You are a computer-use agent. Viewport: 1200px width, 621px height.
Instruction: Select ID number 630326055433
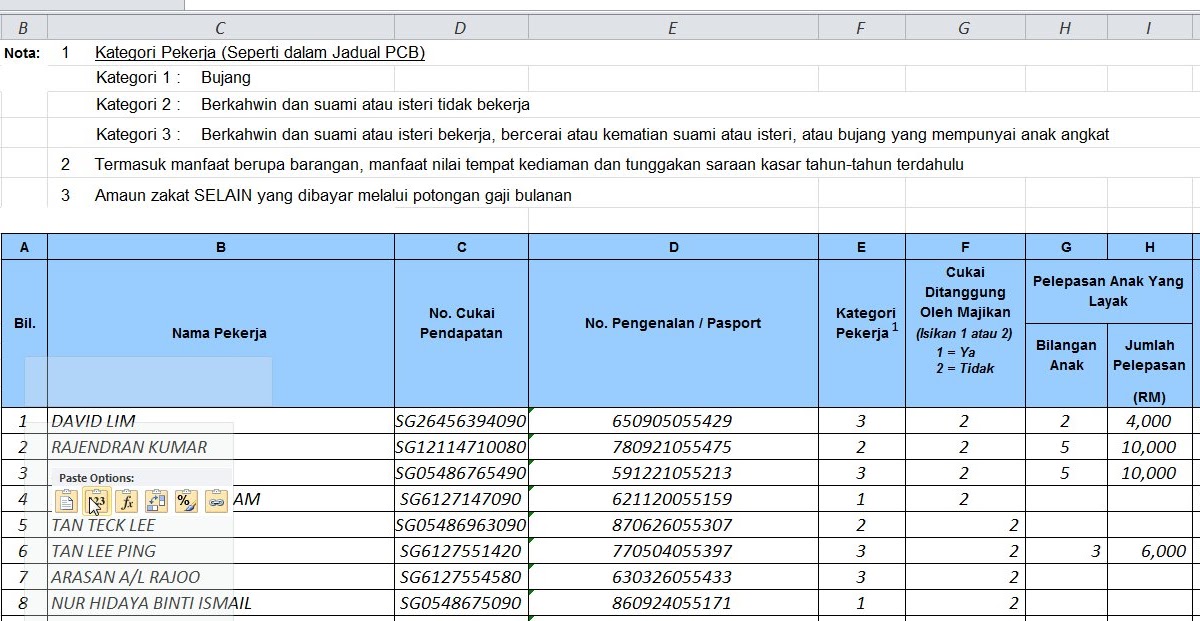673,577
